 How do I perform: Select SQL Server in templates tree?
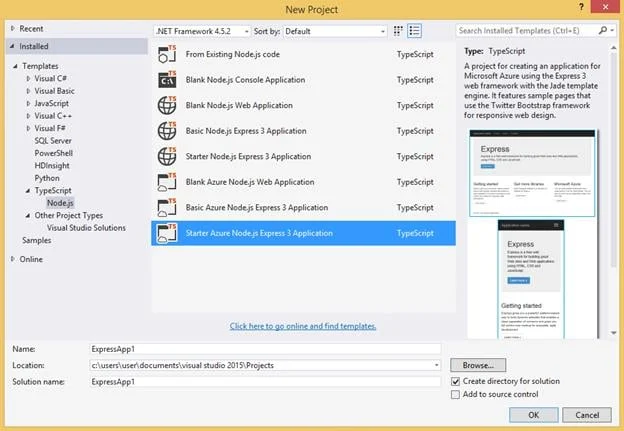tap(53, 141)
